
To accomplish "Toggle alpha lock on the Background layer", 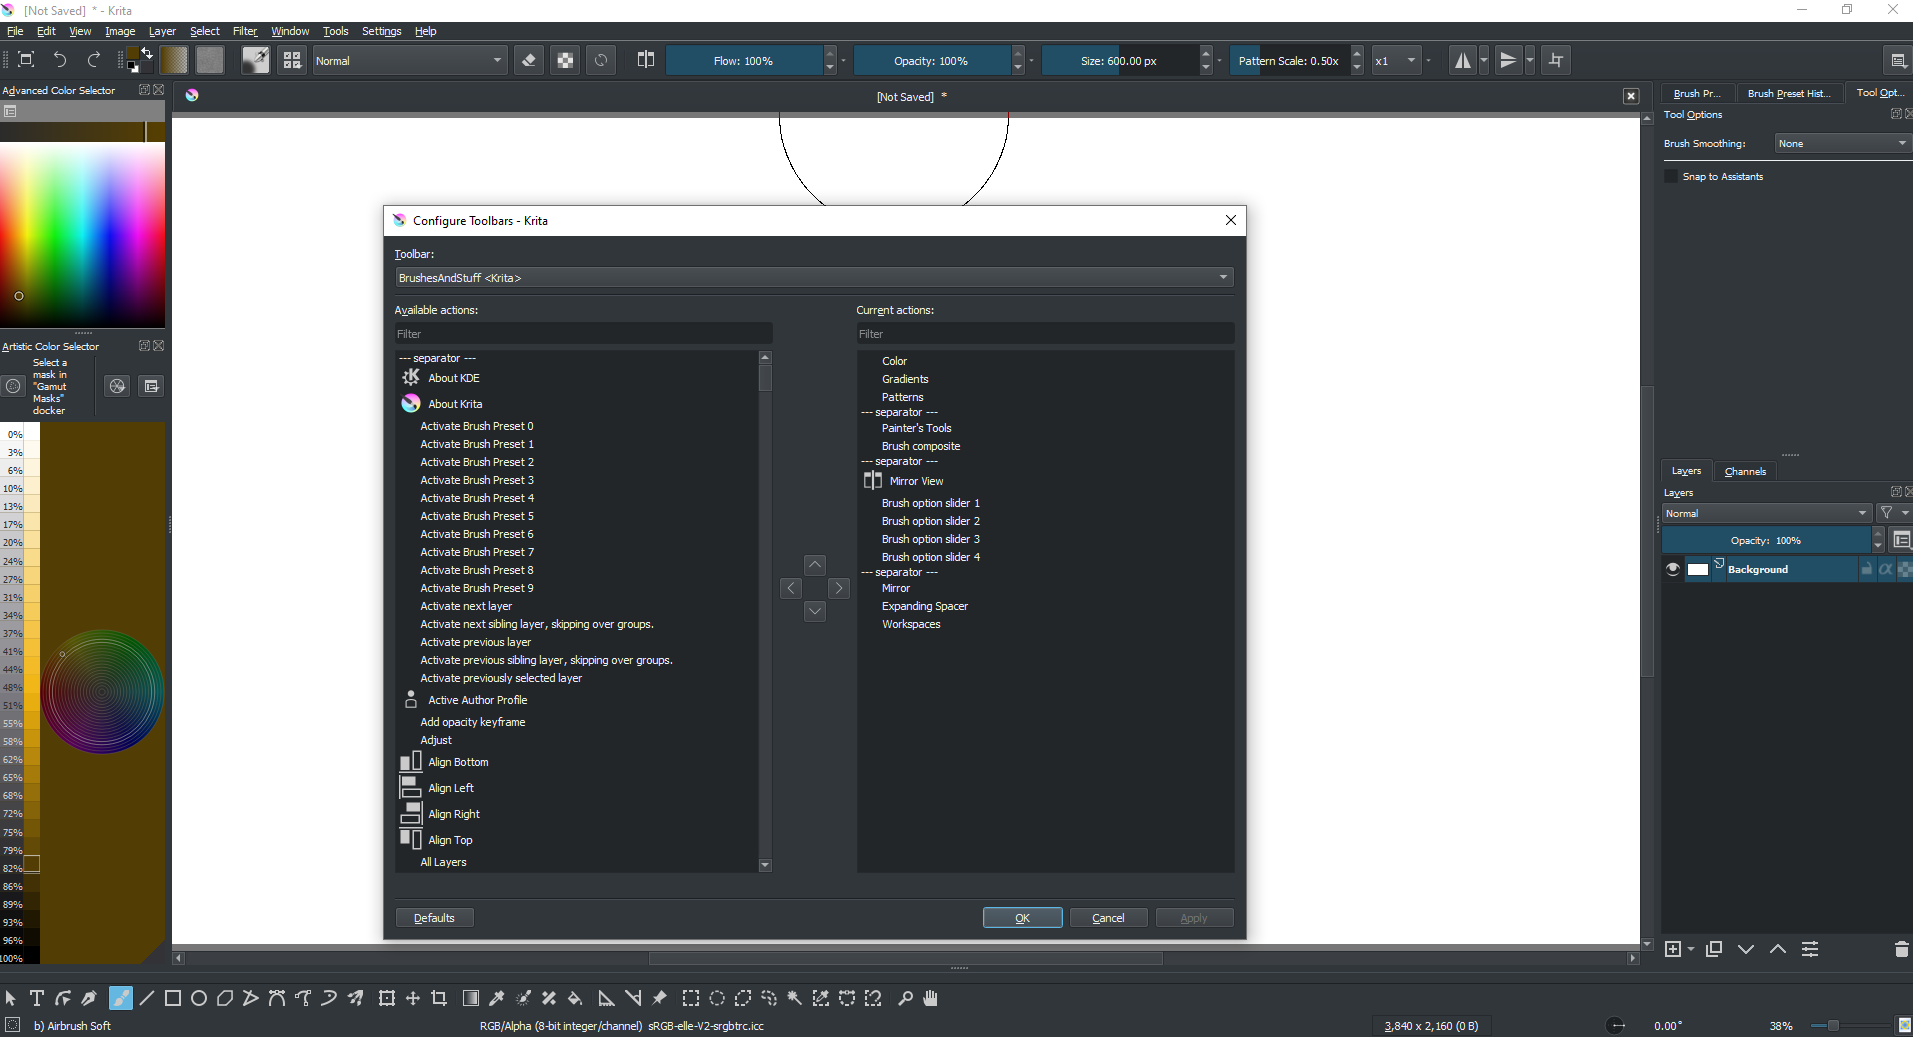I will point(1887,569).
